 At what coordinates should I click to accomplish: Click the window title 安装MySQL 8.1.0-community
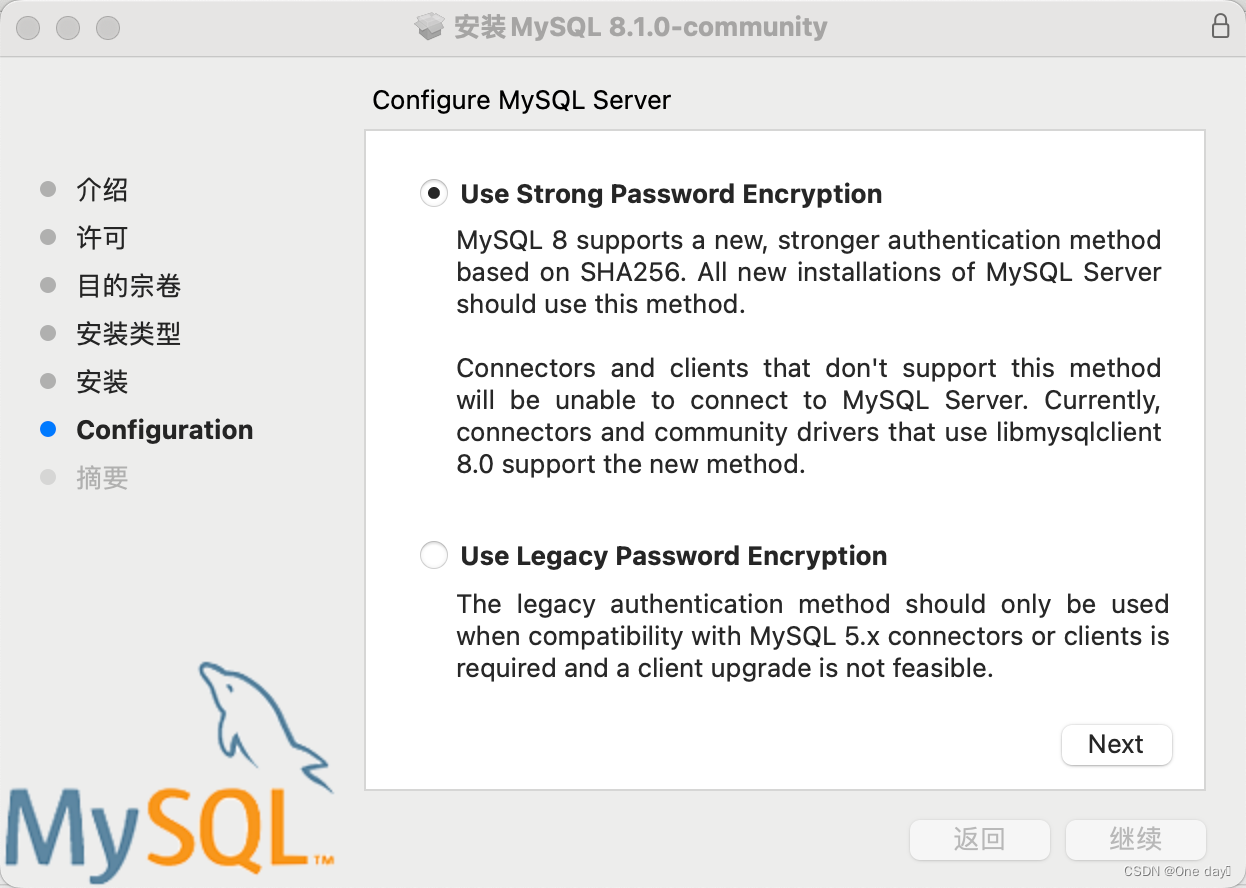point(640,27)
